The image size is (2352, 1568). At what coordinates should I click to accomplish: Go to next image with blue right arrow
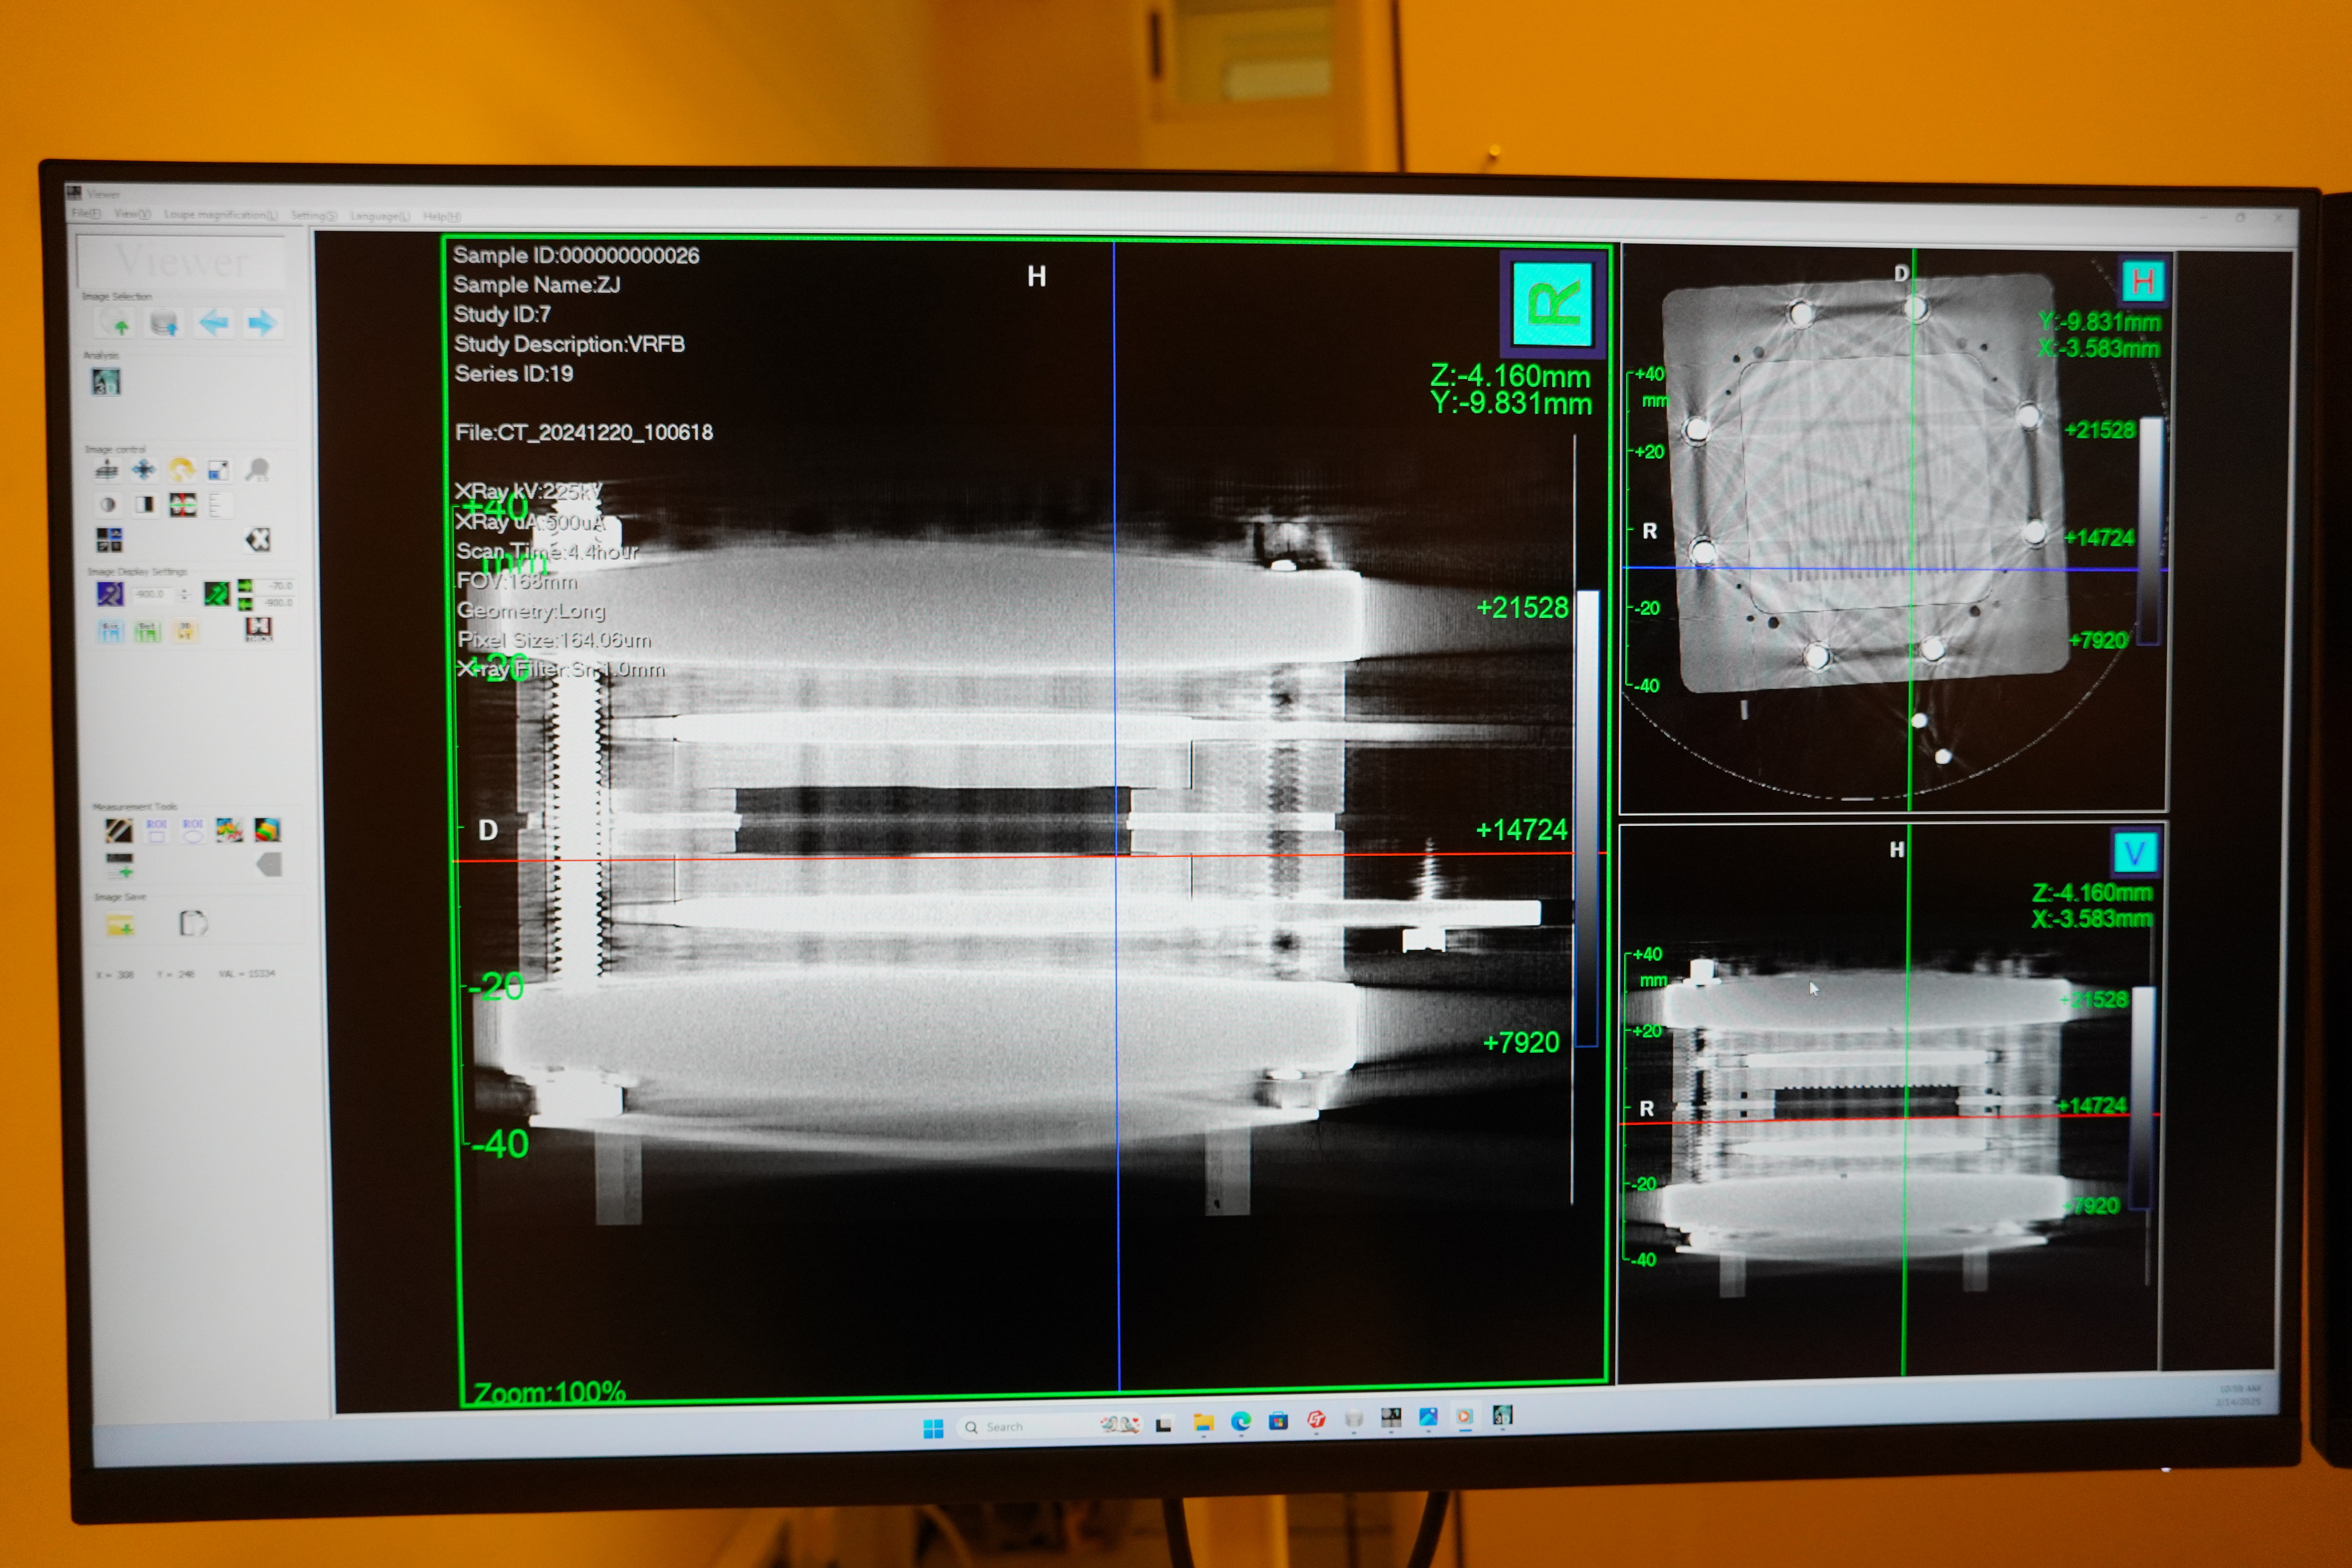(x=262, y=323)
